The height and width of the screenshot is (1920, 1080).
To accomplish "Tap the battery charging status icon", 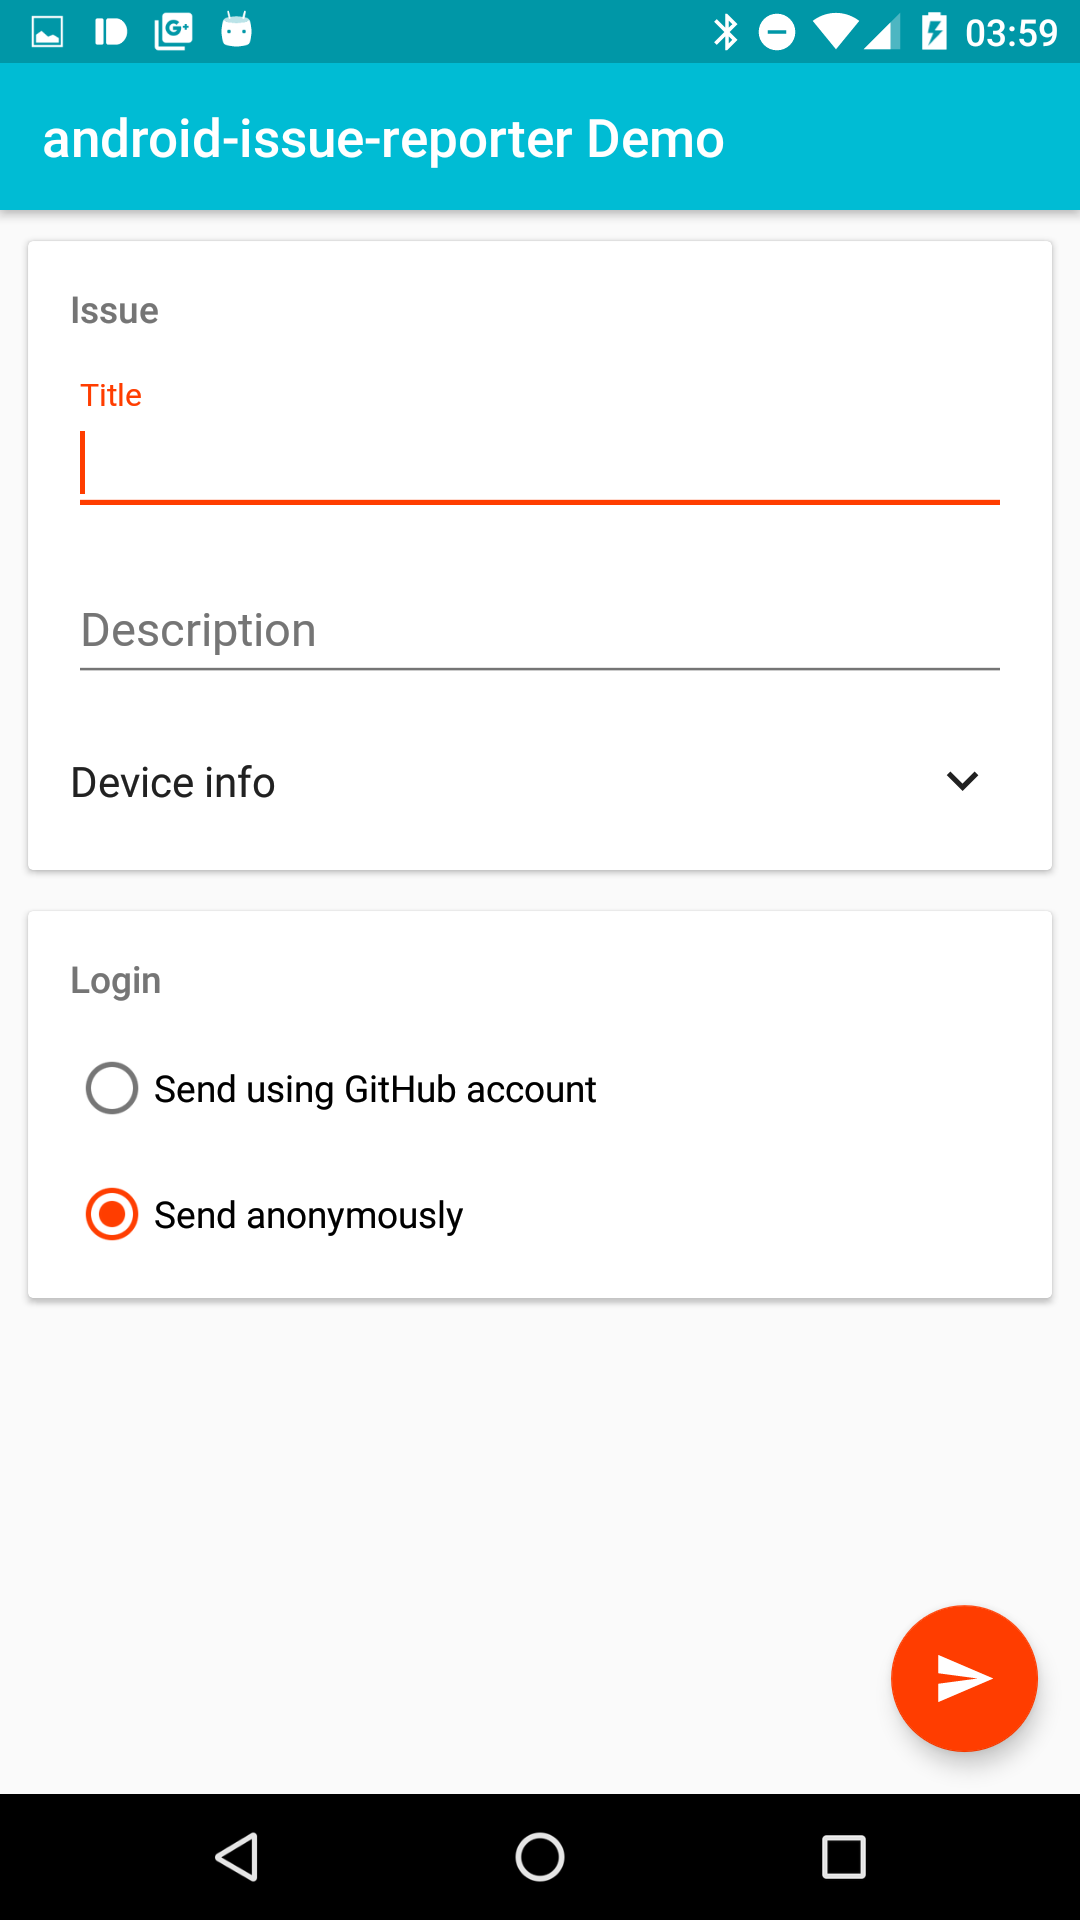I will point(934,31).
